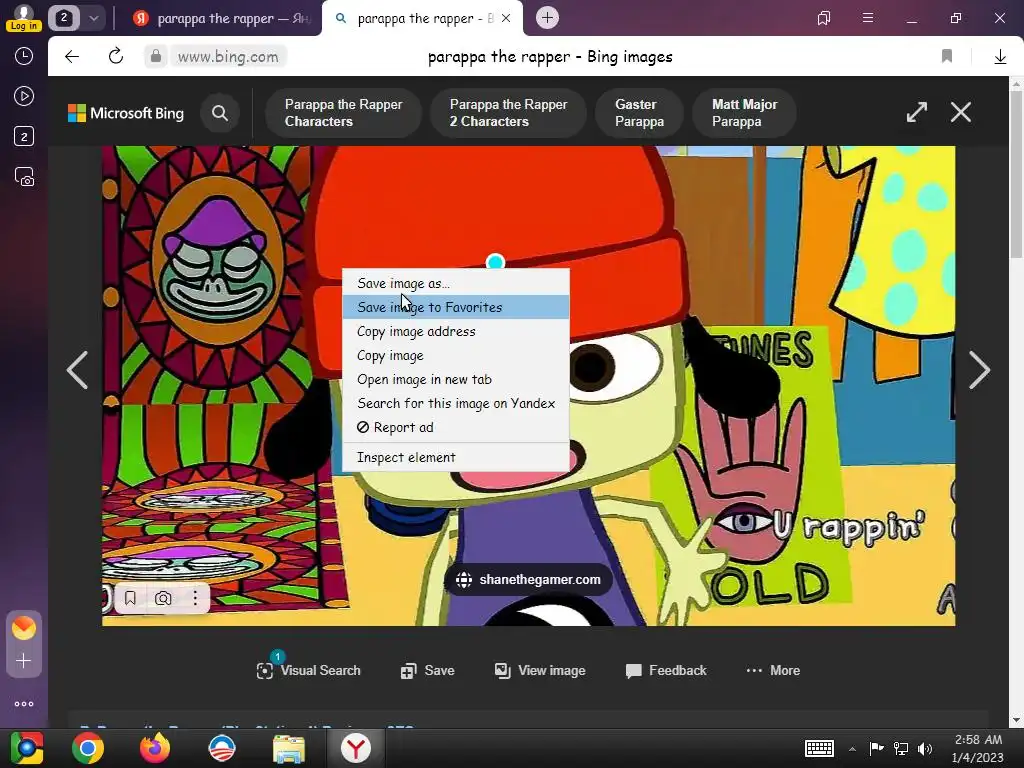Open the volume speaker tray icon
The height and width of the screenshot is (768, 1024).
pyautogui.click(x=925, y=749)
